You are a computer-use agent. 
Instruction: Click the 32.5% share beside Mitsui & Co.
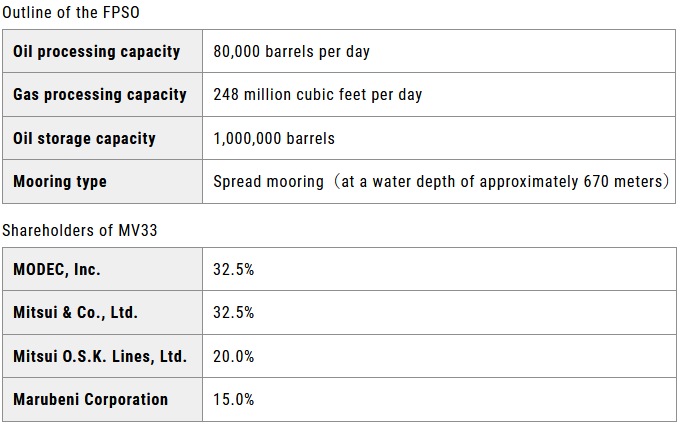[x=234, y=312]
